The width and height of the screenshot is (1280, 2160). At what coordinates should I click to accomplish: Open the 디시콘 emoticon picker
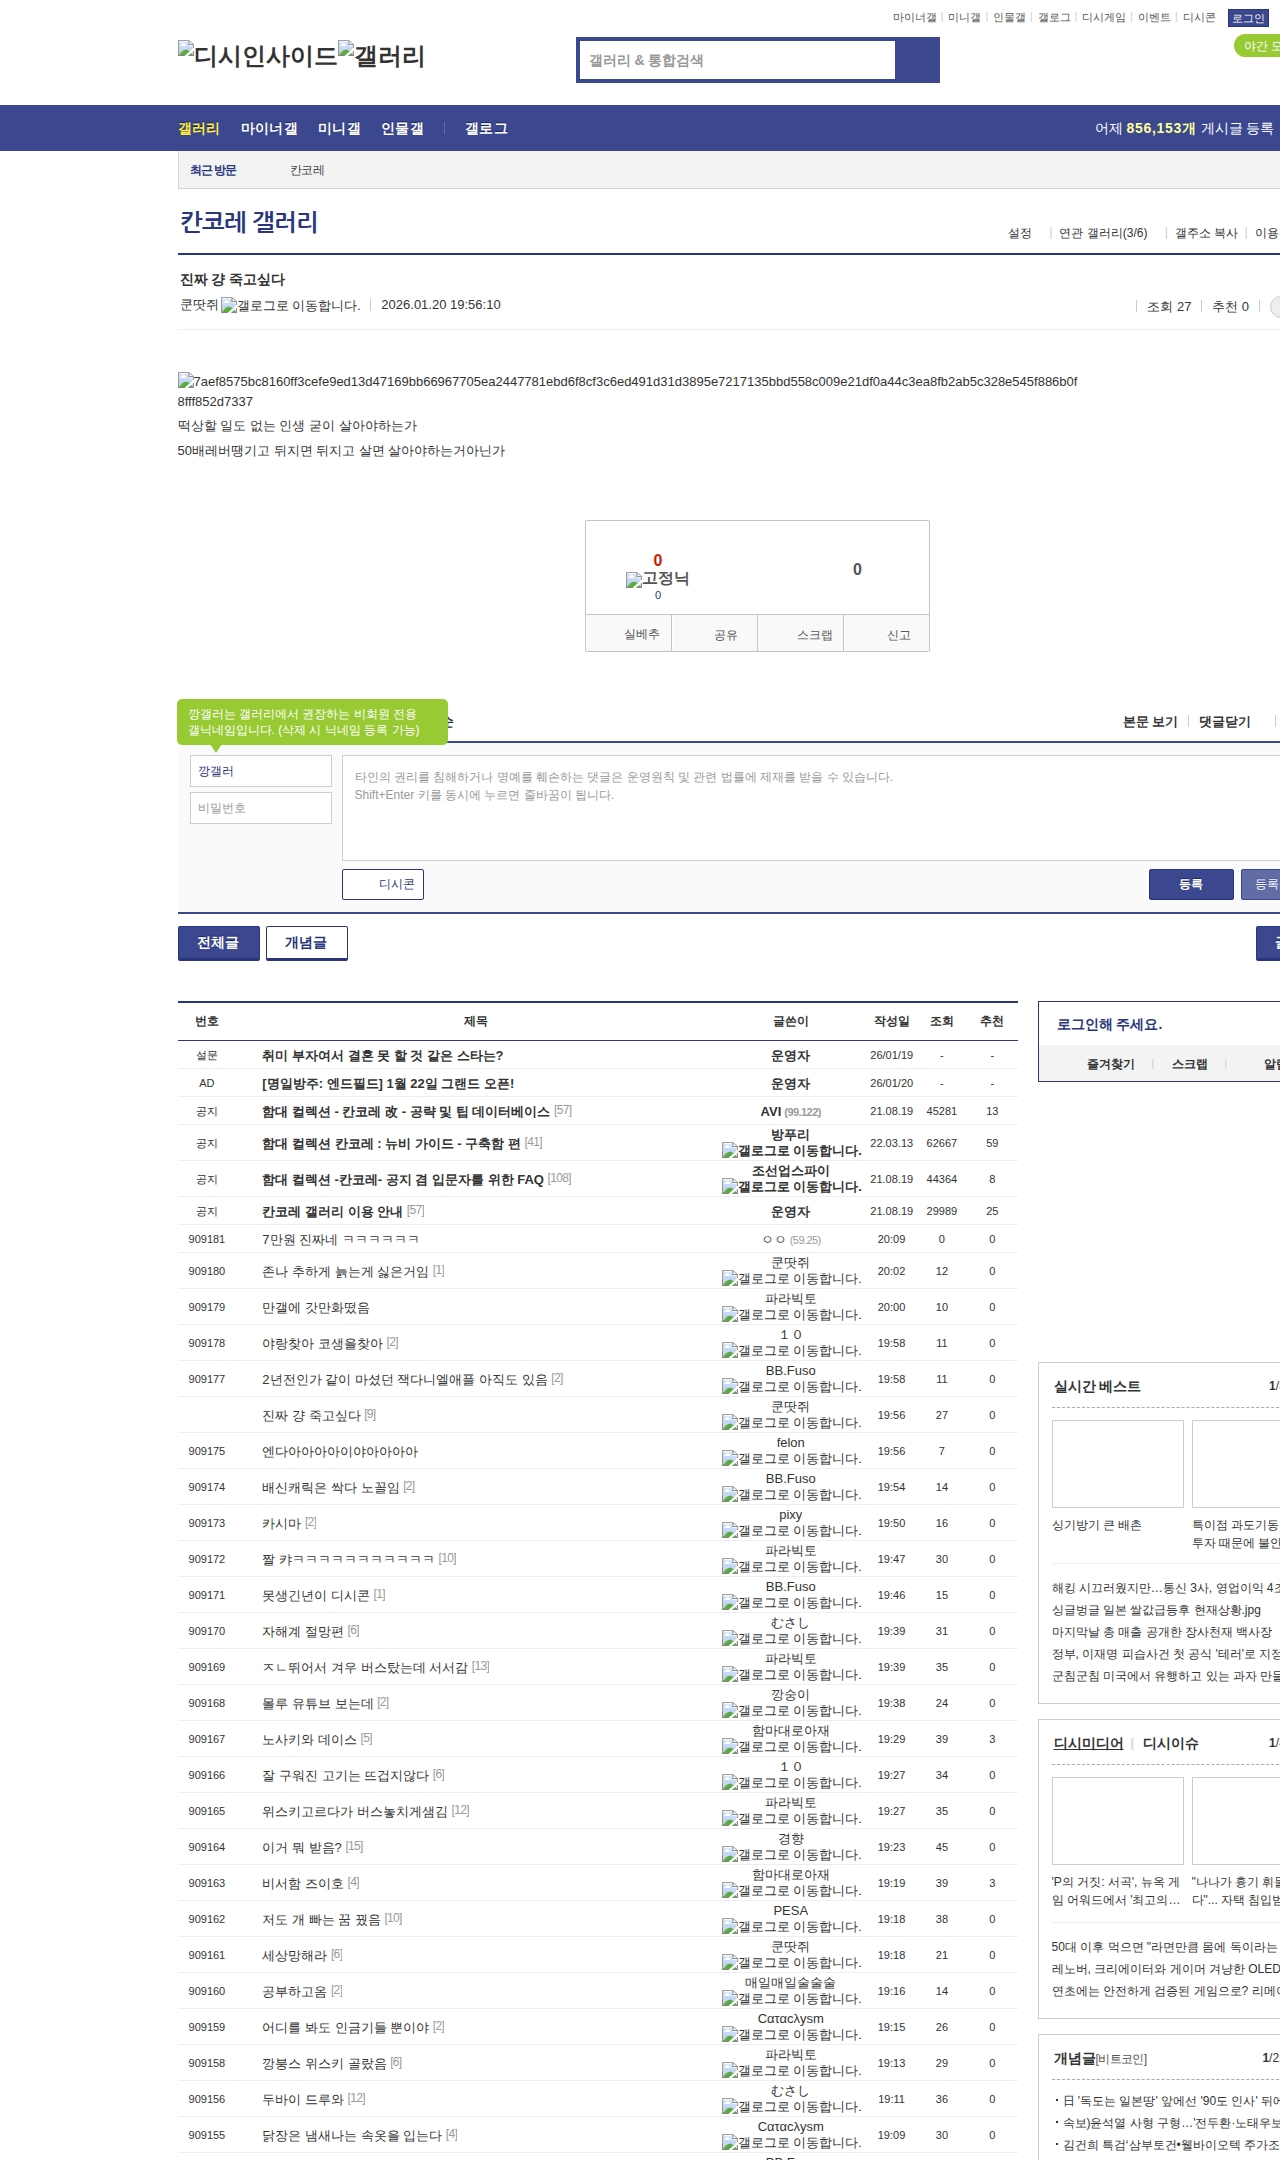(383, 884)
